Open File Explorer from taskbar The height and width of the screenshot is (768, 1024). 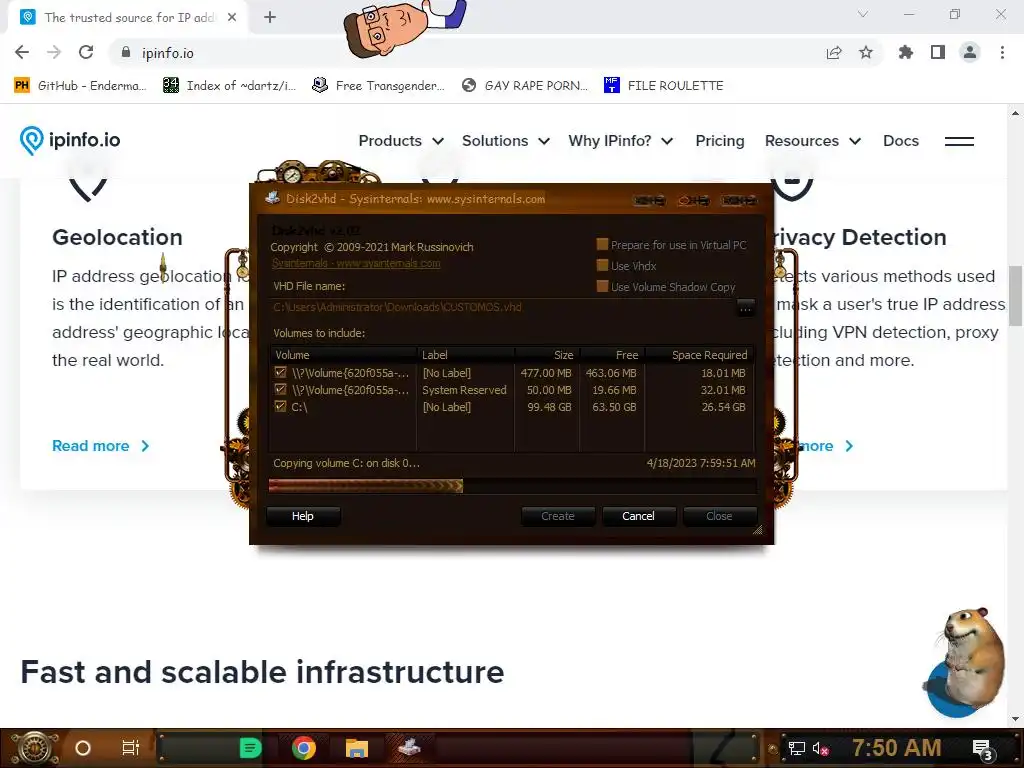(x=357, y=748)
